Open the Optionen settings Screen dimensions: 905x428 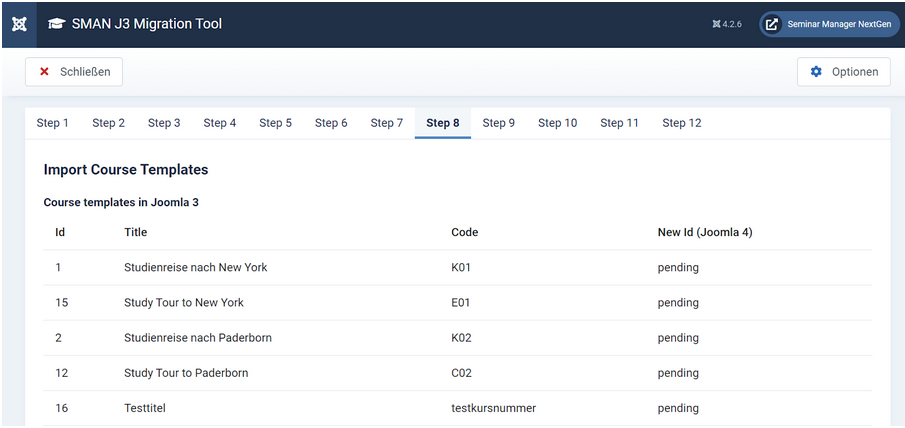click(x=843, y=72)
